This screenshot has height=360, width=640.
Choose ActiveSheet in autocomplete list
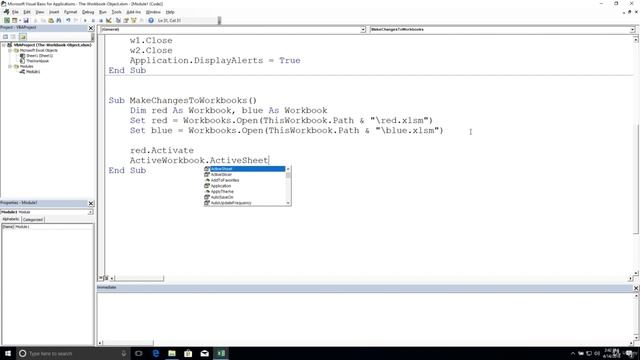(244, 169)
